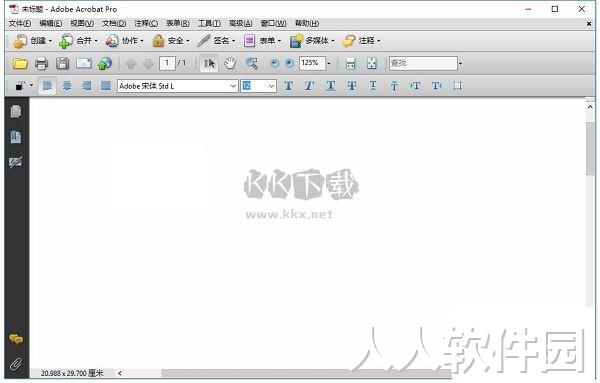Expand the 125% zoom level dropdown
Screen dimensions: 600x383
click(329, 63)
